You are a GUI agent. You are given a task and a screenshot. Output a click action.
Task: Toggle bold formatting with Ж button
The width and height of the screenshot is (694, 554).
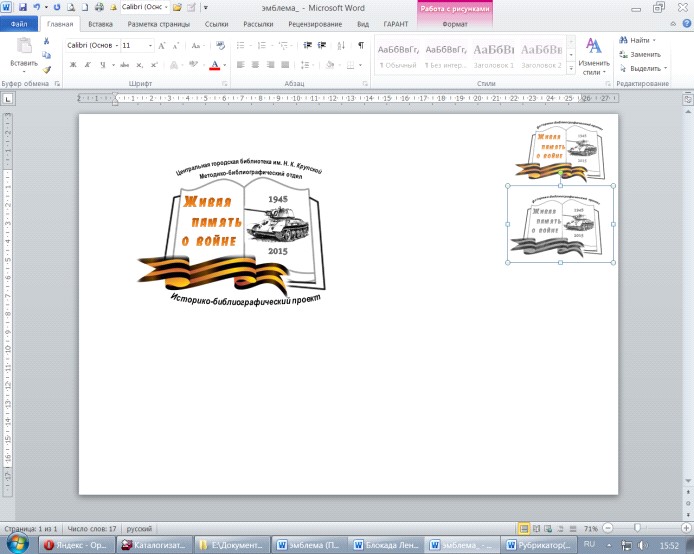coord(73,65)
